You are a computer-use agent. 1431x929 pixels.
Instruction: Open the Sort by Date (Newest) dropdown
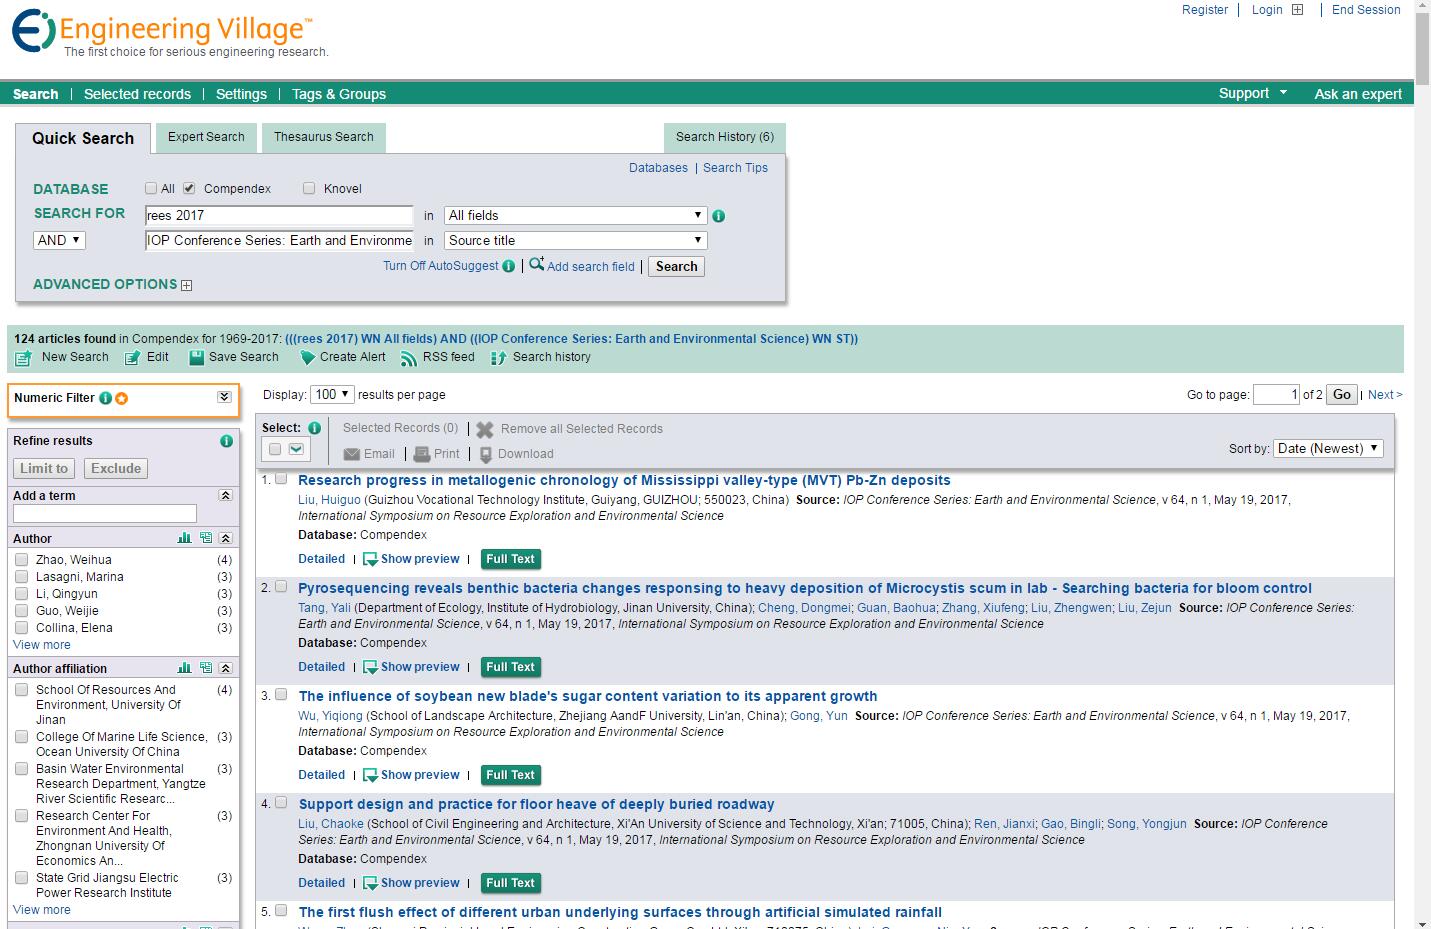[x=1329, y=449]
